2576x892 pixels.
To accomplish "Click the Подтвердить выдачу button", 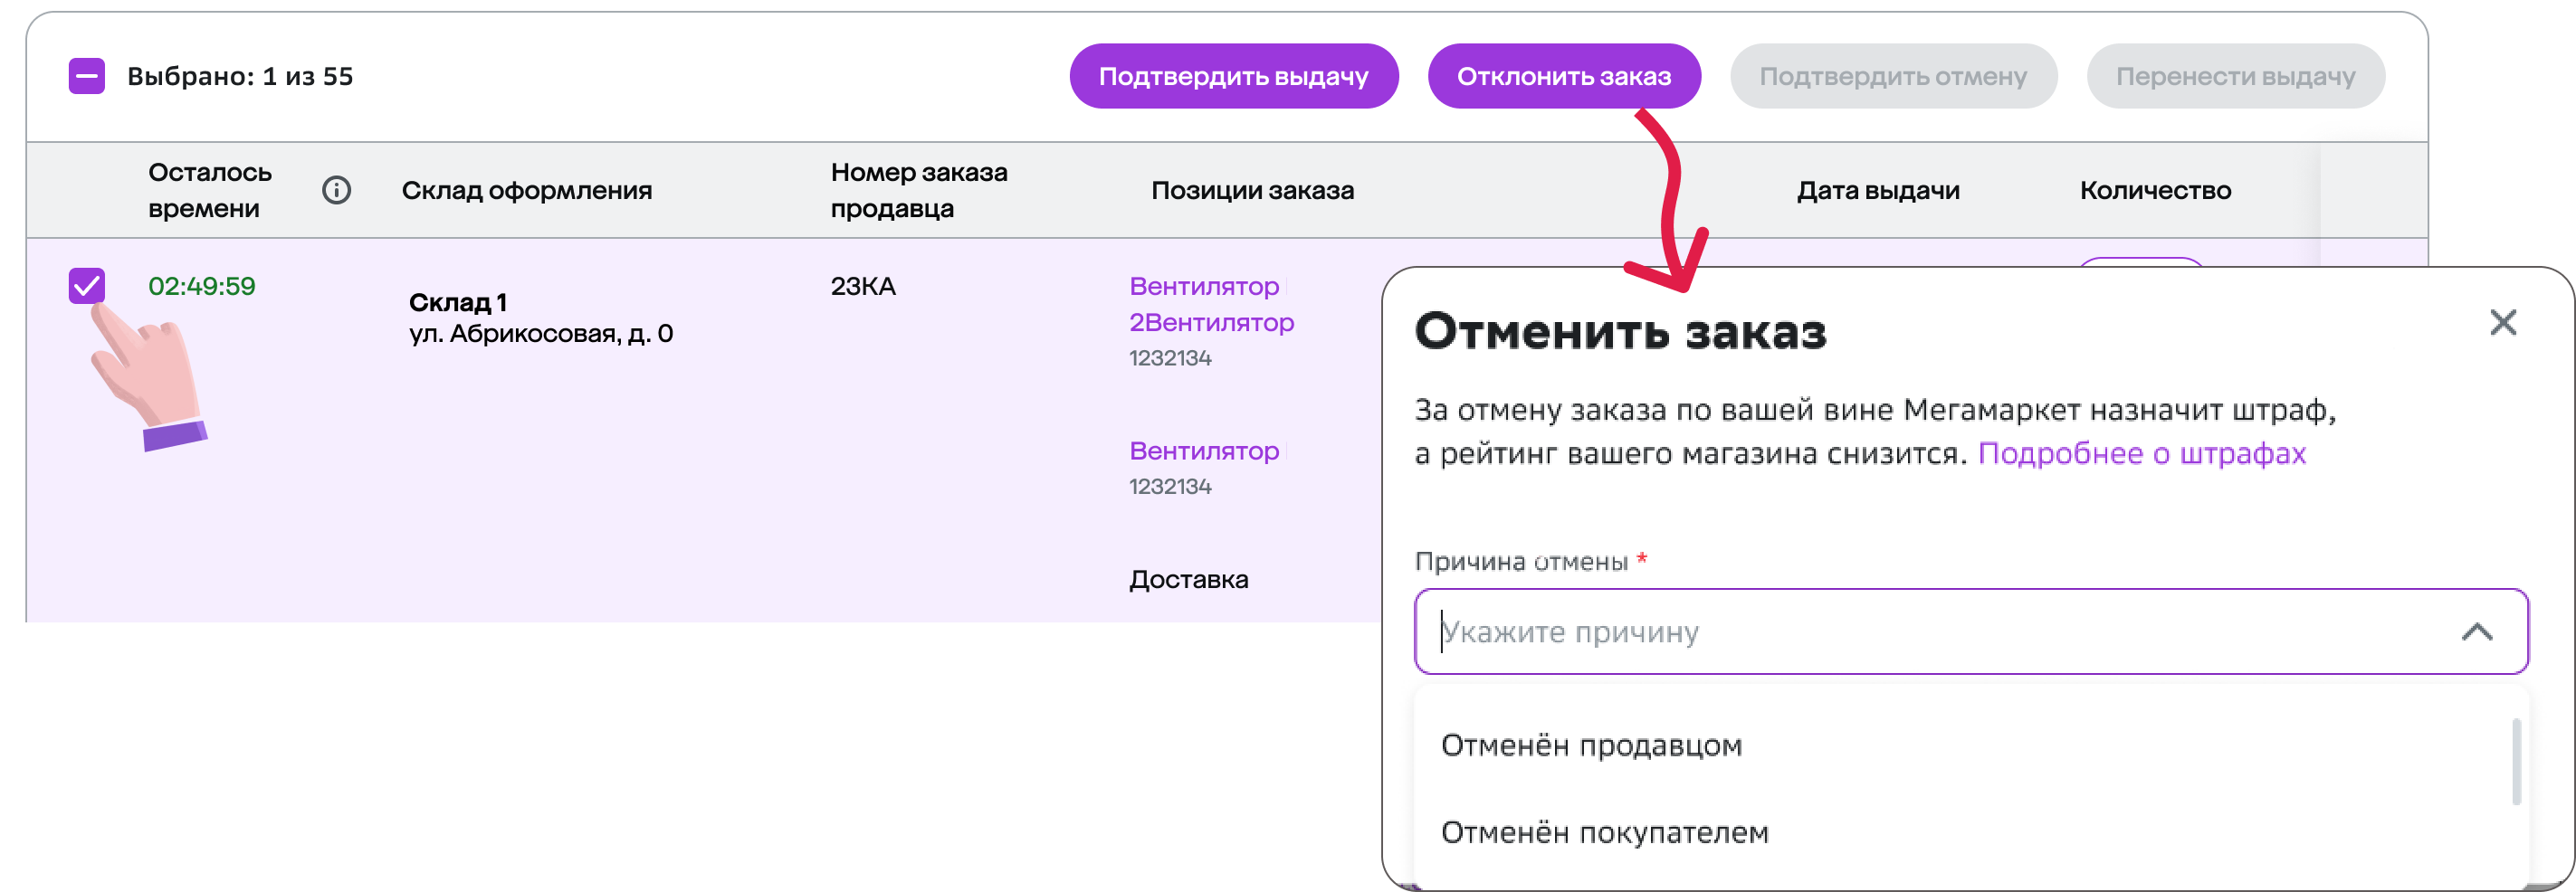I will point(1233,76).
